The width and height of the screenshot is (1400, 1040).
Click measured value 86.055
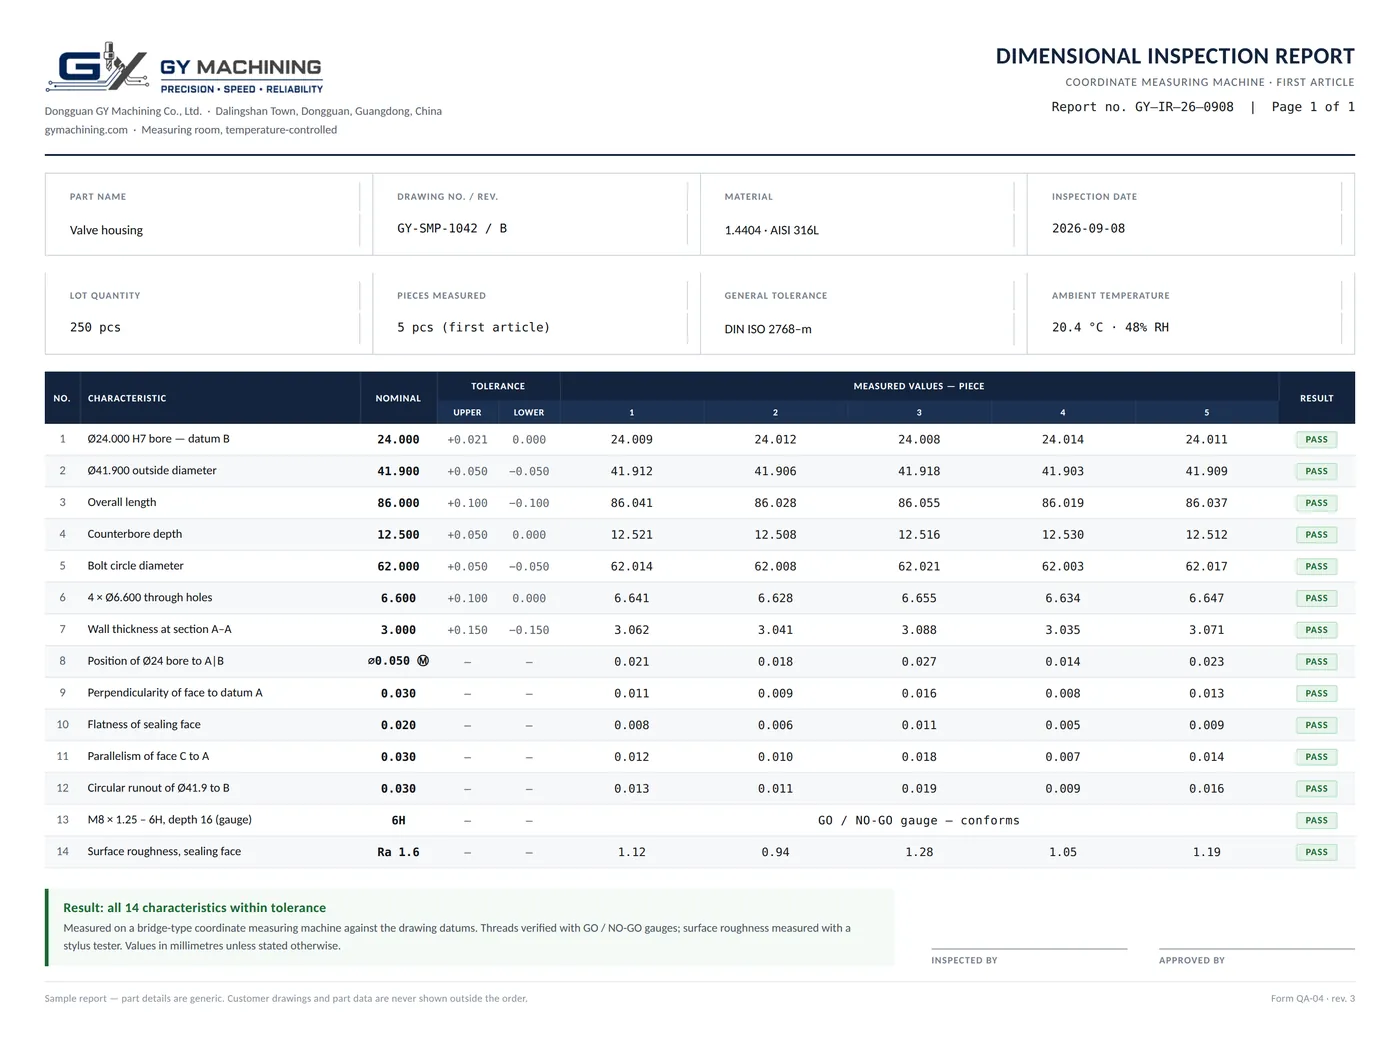pos(919,503)
